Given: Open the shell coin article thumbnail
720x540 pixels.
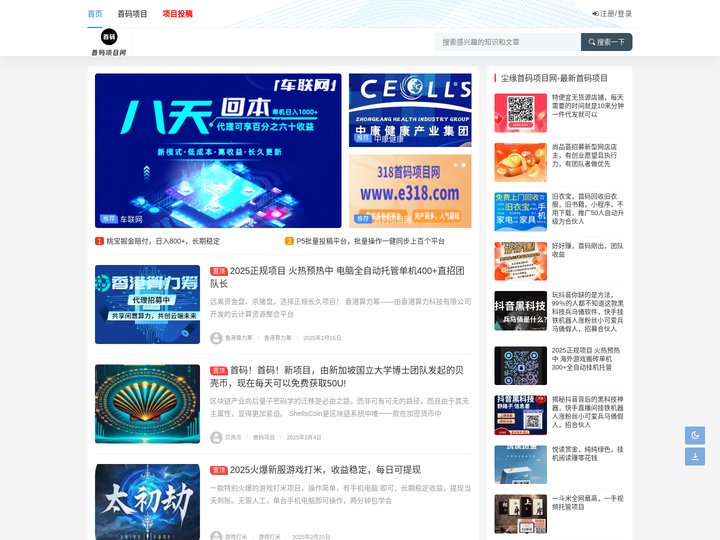Looking at the screenshot, I should (147, 404).
